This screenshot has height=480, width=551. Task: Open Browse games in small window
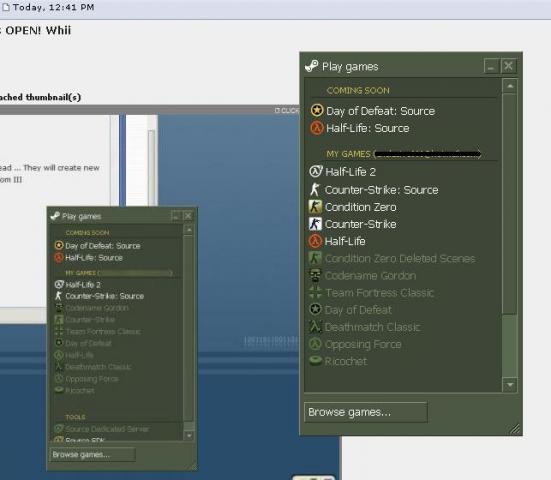coord(92,454)
